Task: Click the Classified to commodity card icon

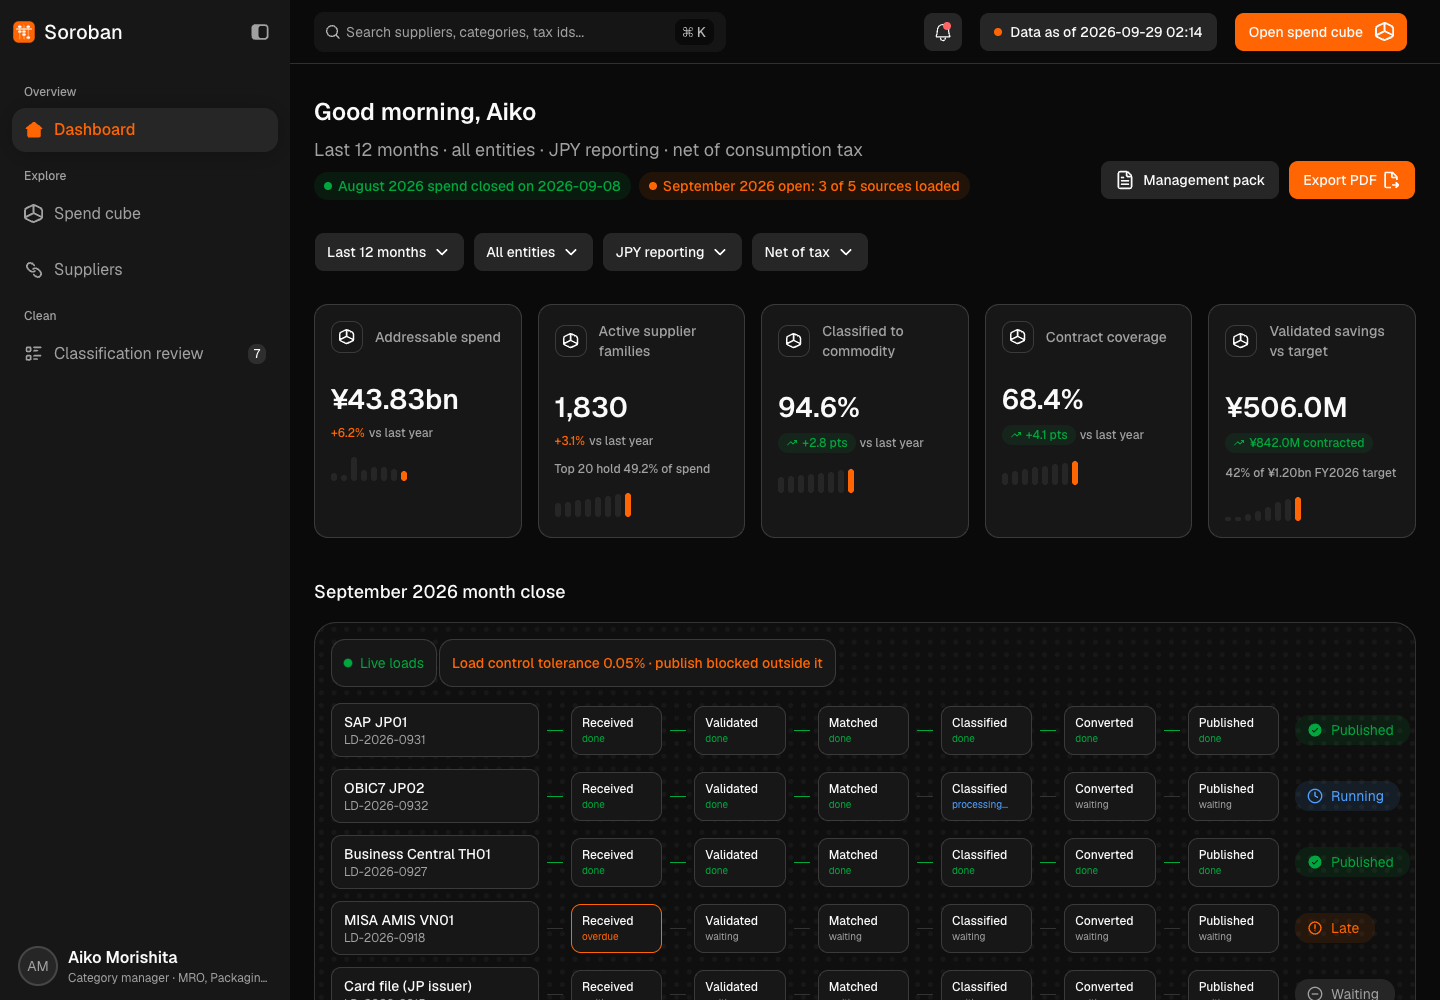Action: pyautogui.click(x=794, y=341)
